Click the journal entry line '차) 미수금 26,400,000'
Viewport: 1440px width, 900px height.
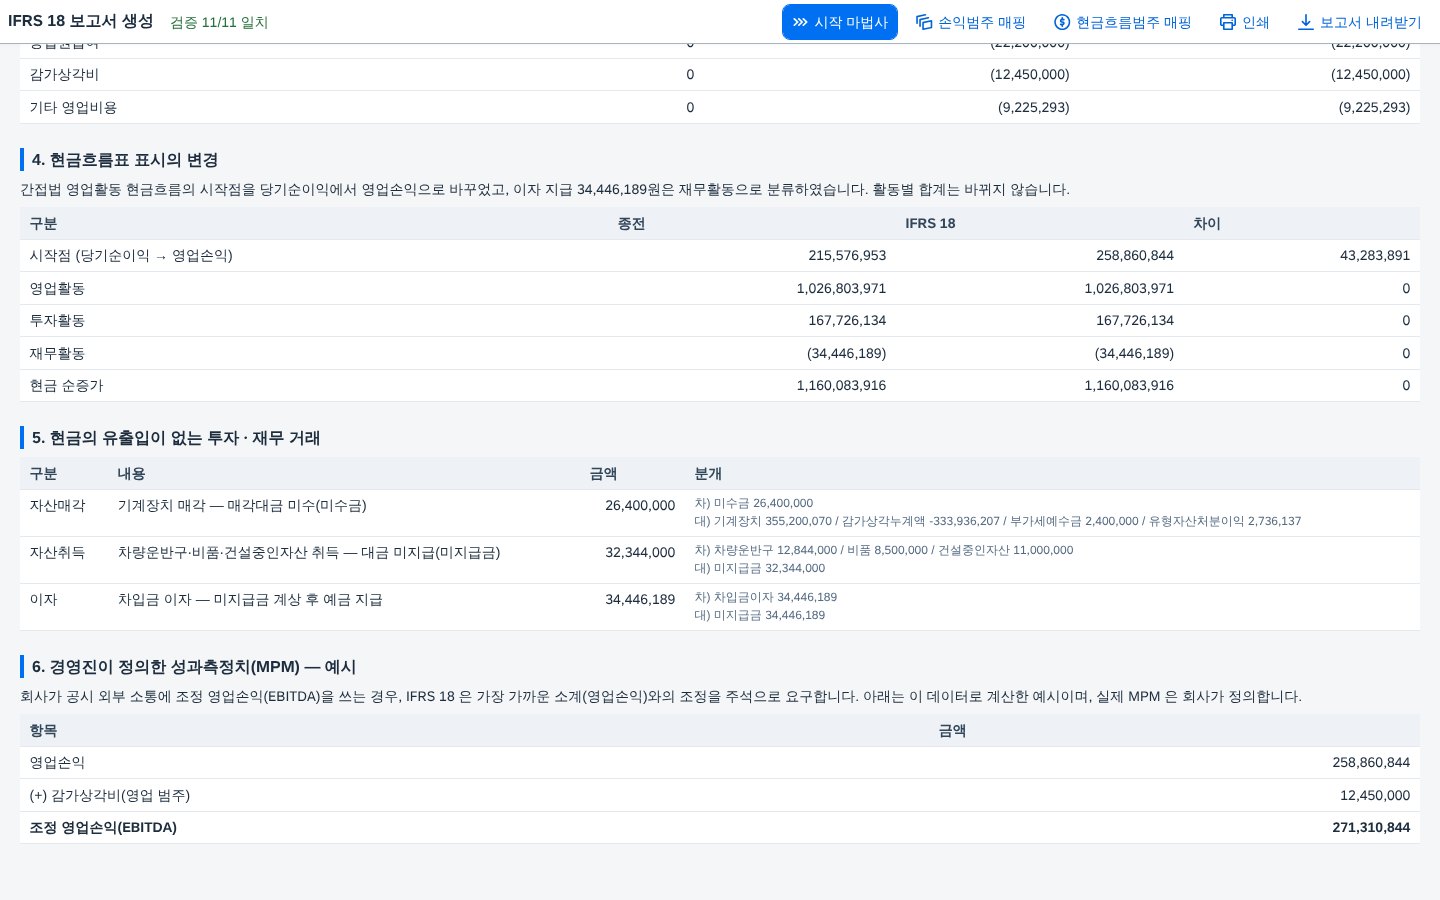point(754,504)
